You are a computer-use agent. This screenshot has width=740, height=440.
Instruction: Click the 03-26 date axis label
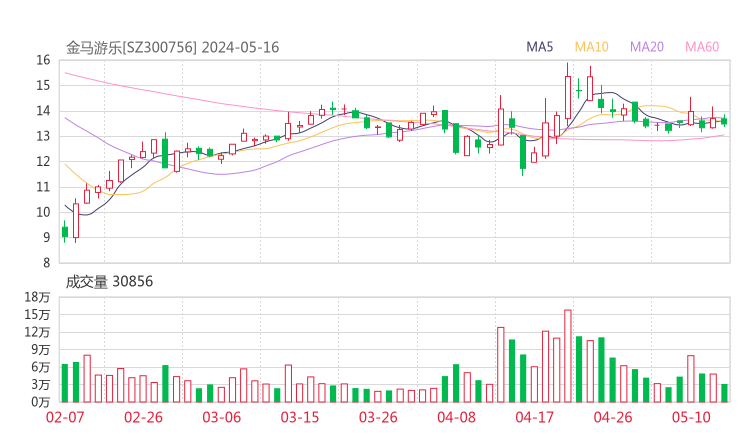click(378, 417)
